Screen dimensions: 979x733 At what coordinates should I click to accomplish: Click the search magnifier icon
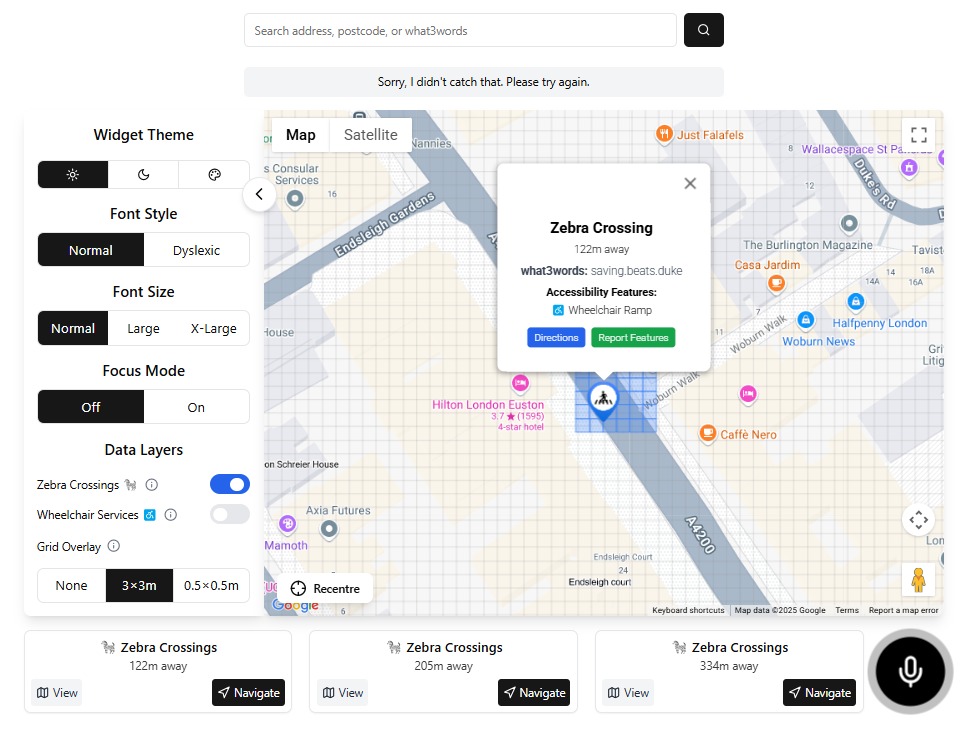703,30
